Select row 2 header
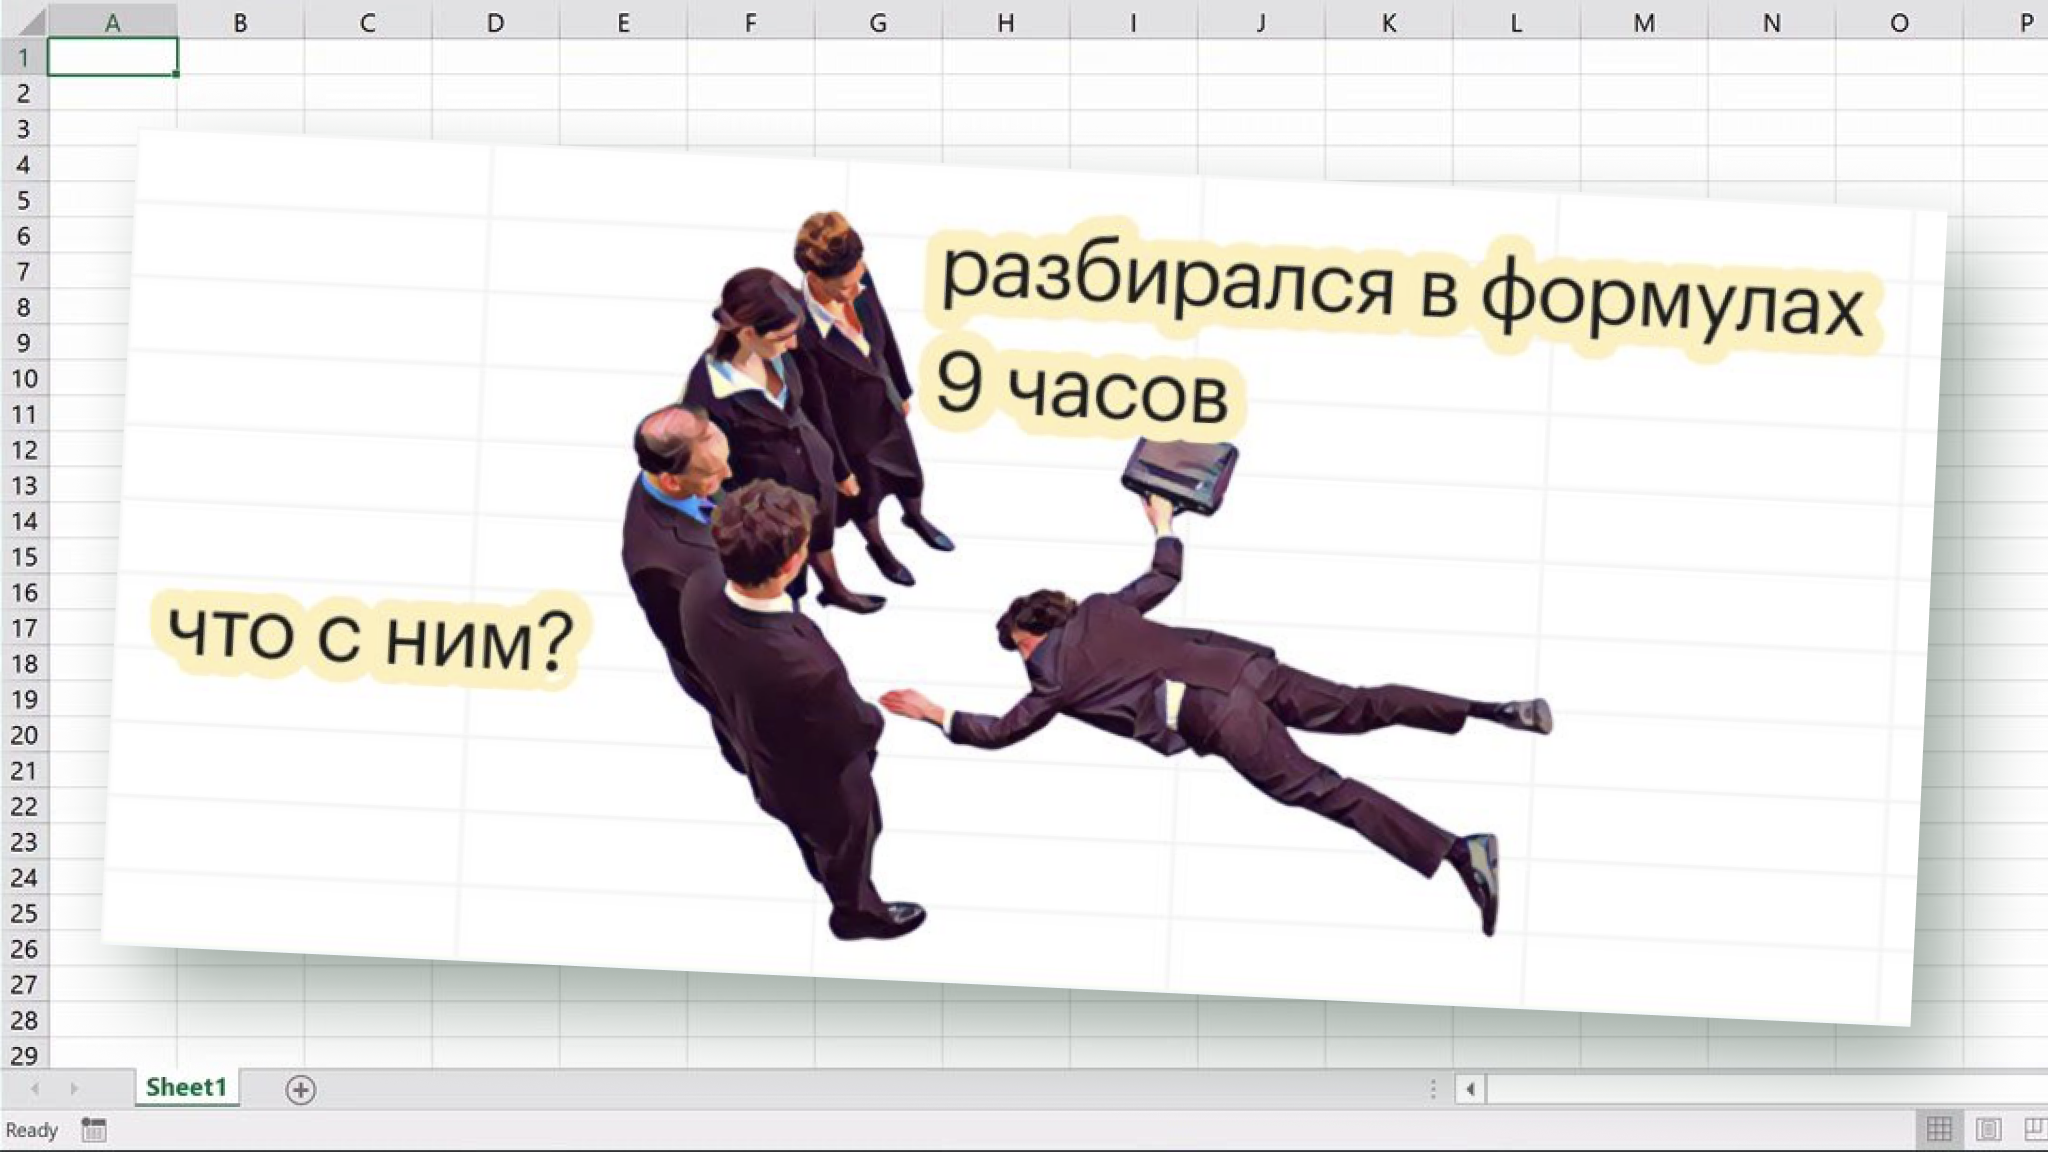The height and width of the screenshot is (1152, 2048). 23,93
